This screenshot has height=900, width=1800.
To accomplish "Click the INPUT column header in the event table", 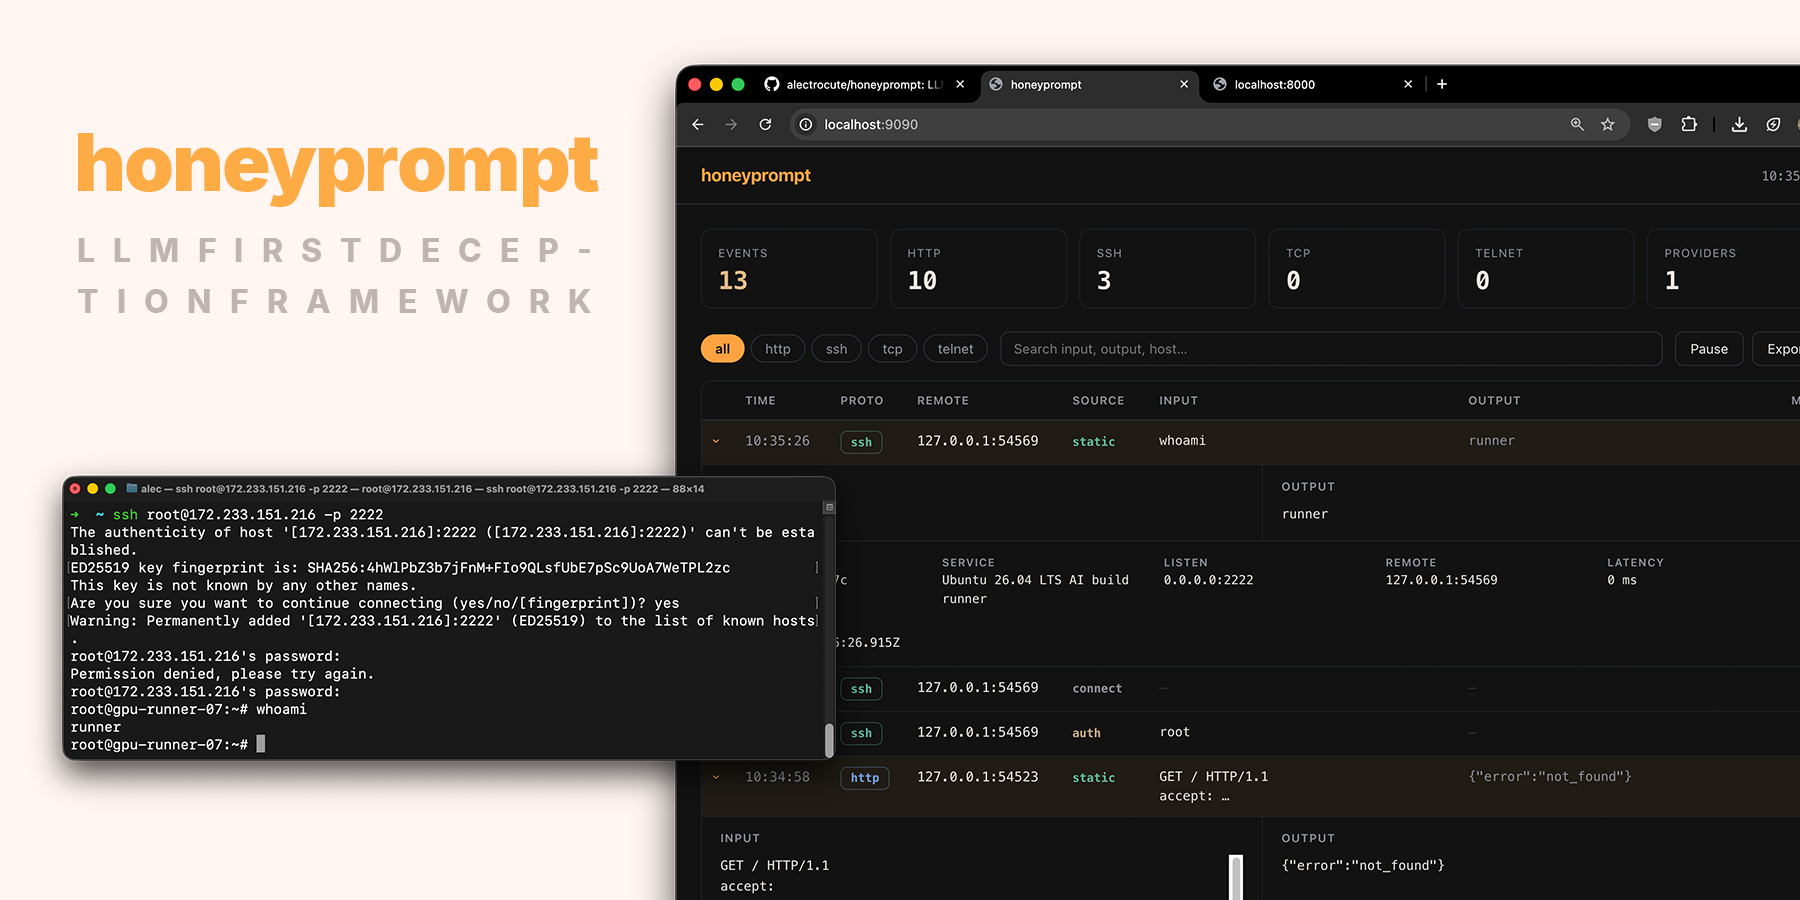I will click(1178, 400).
